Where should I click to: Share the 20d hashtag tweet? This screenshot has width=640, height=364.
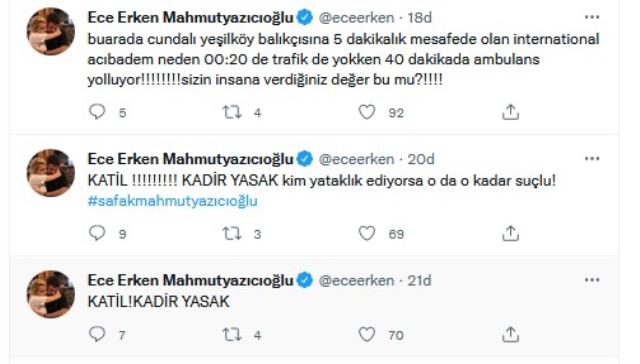pyautogui.click(x=510, y=233)
